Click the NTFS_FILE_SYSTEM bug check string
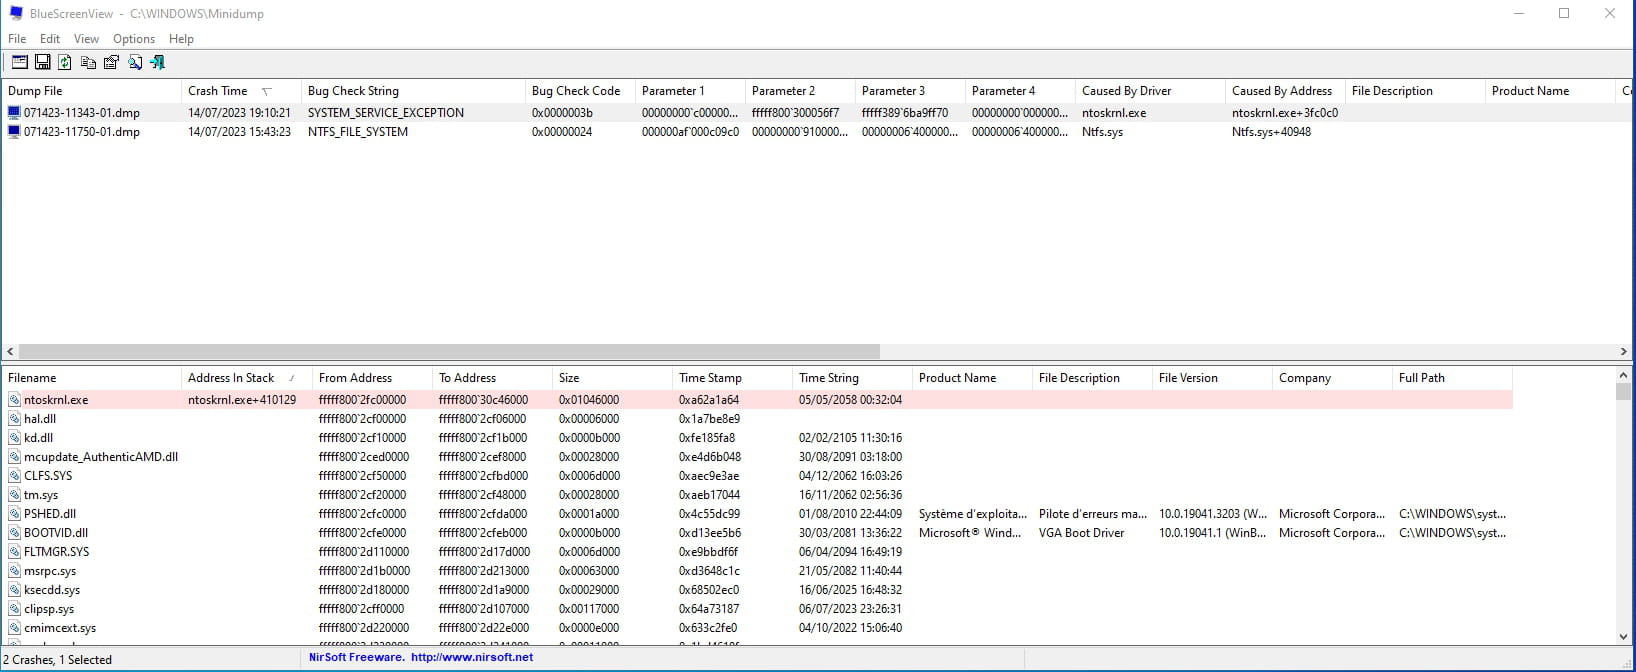 pos(358,132)
